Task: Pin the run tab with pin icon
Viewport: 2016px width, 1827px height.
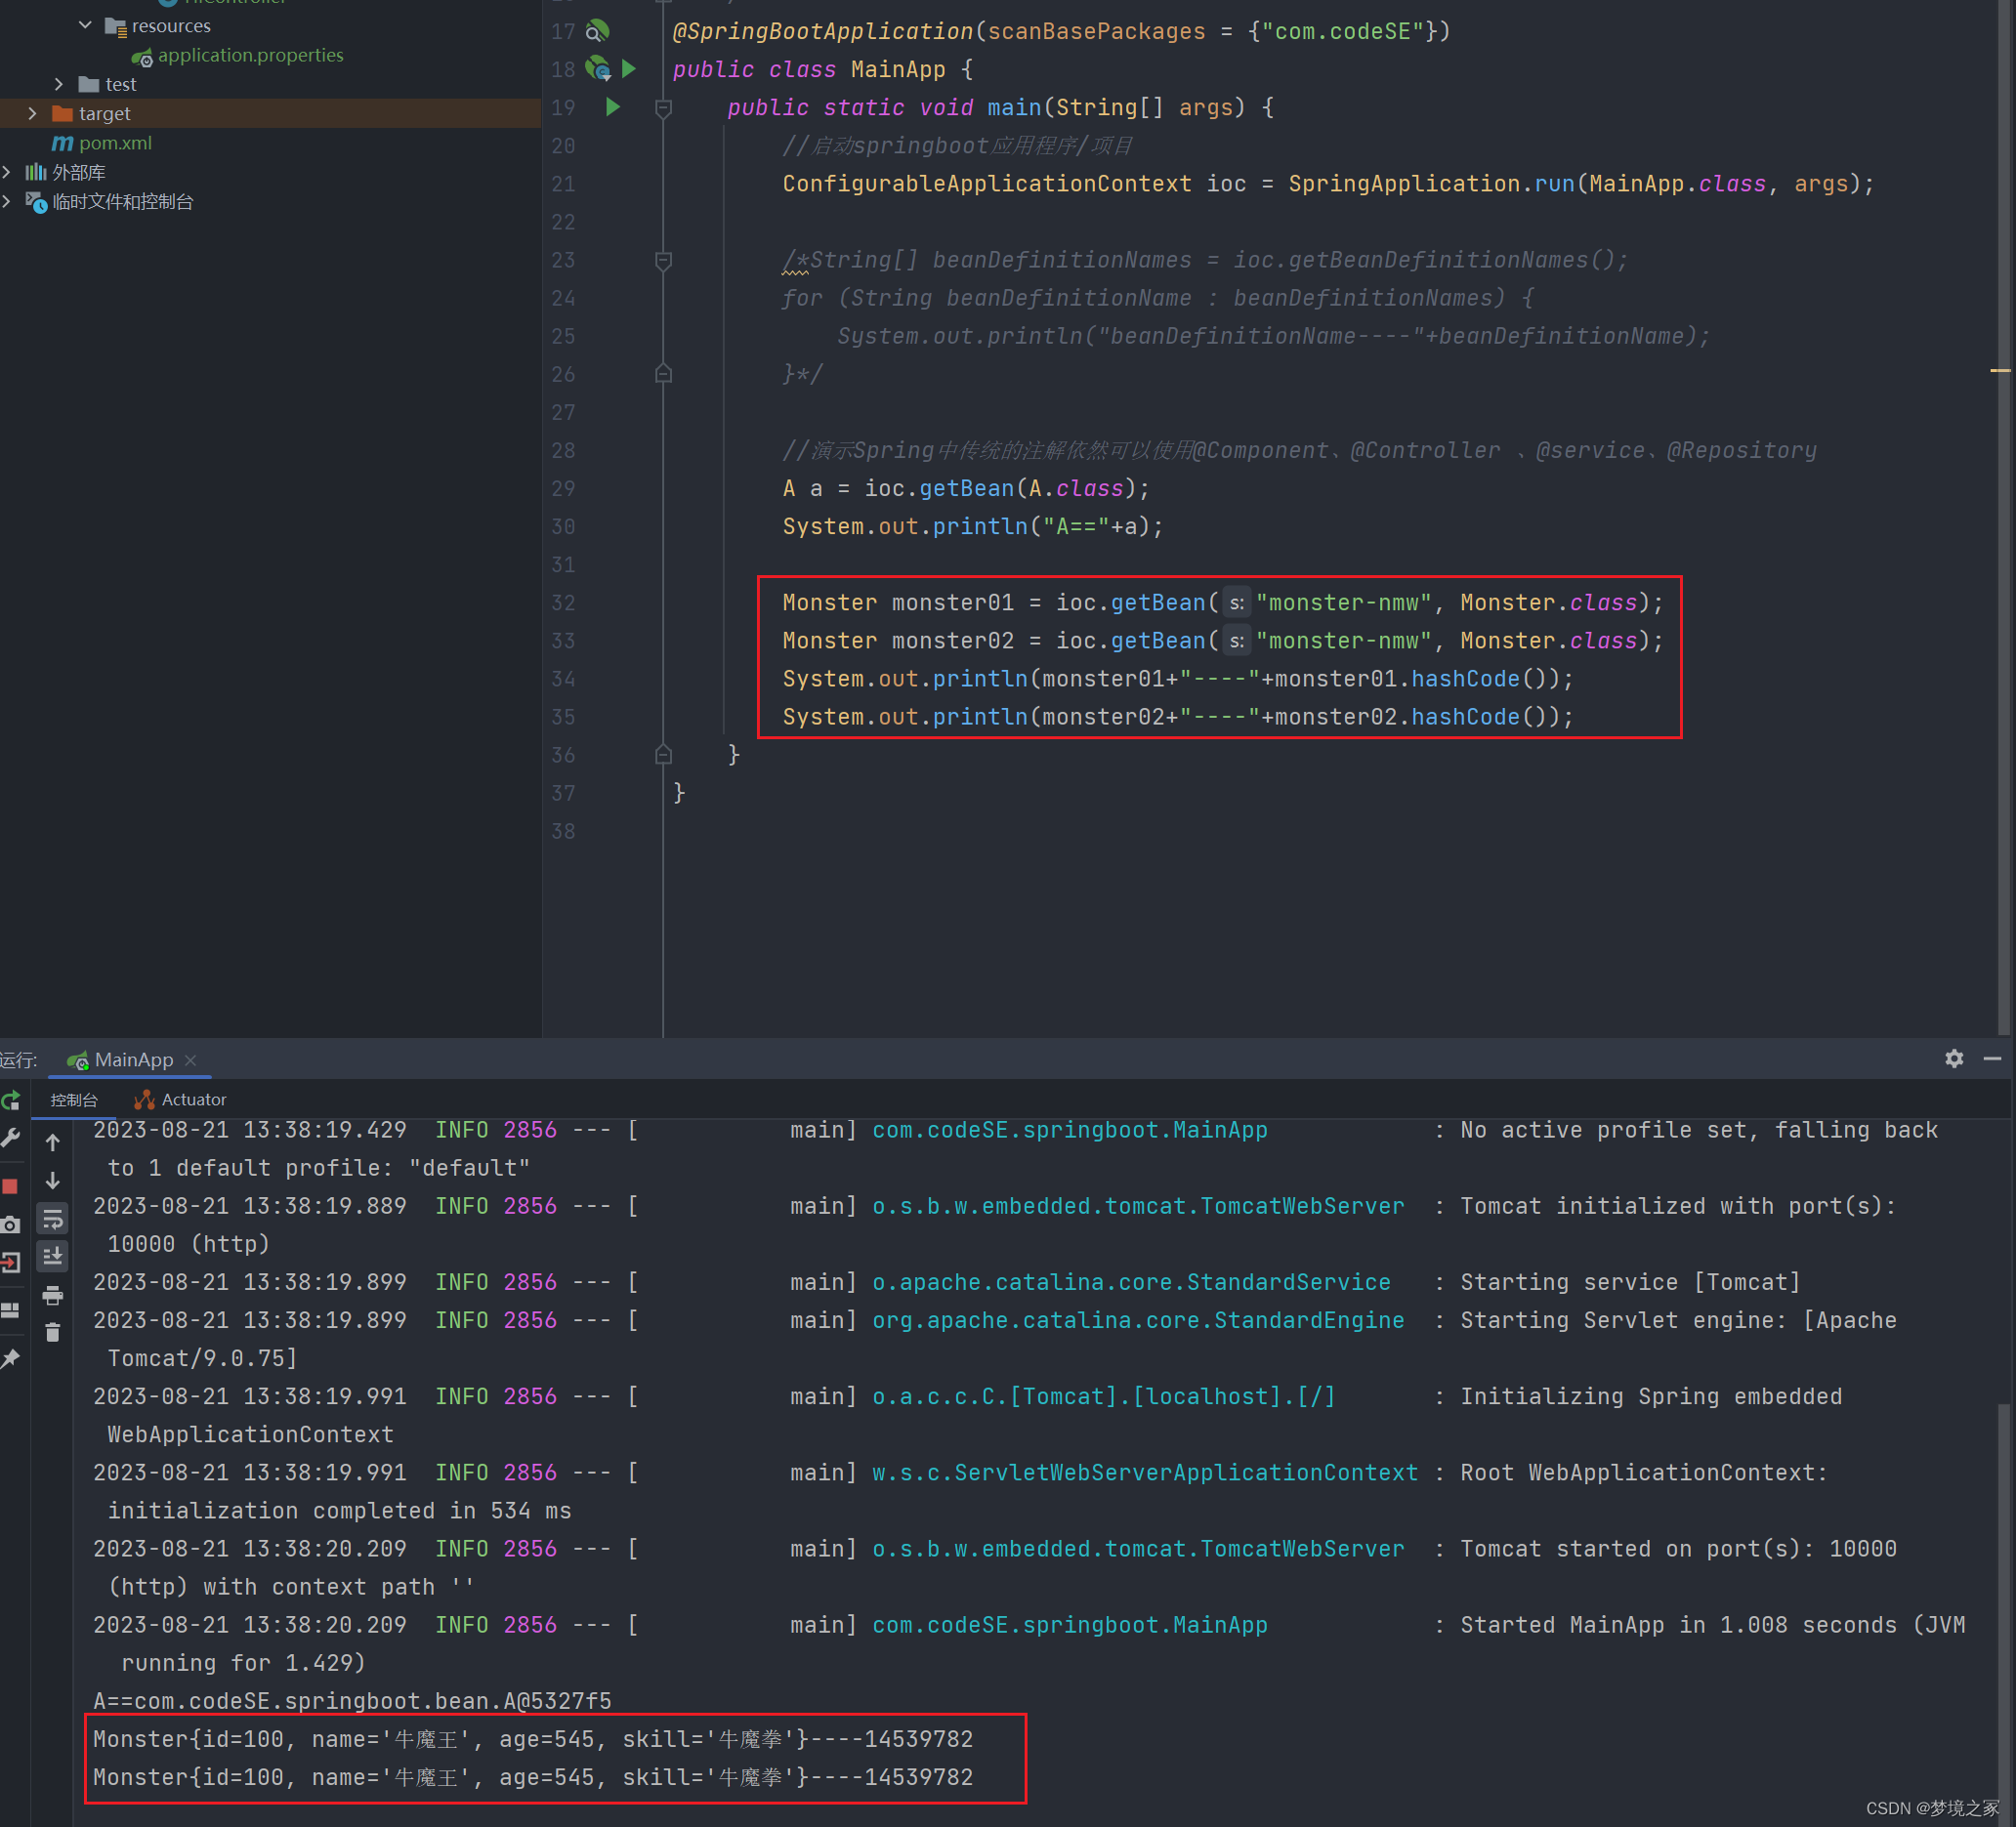Action: click(10, 1358)
